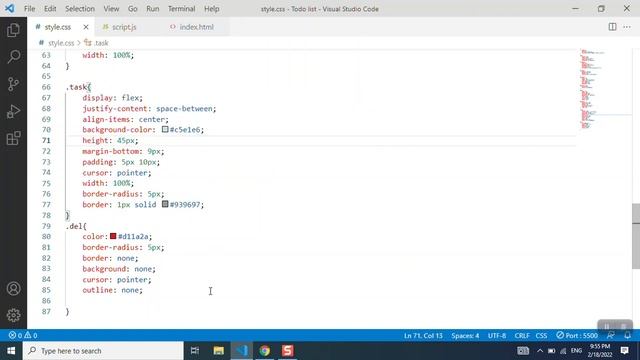Click CRLF end of line setting
The height and width of the screenshot is (360, 640).
coord(522,335)
